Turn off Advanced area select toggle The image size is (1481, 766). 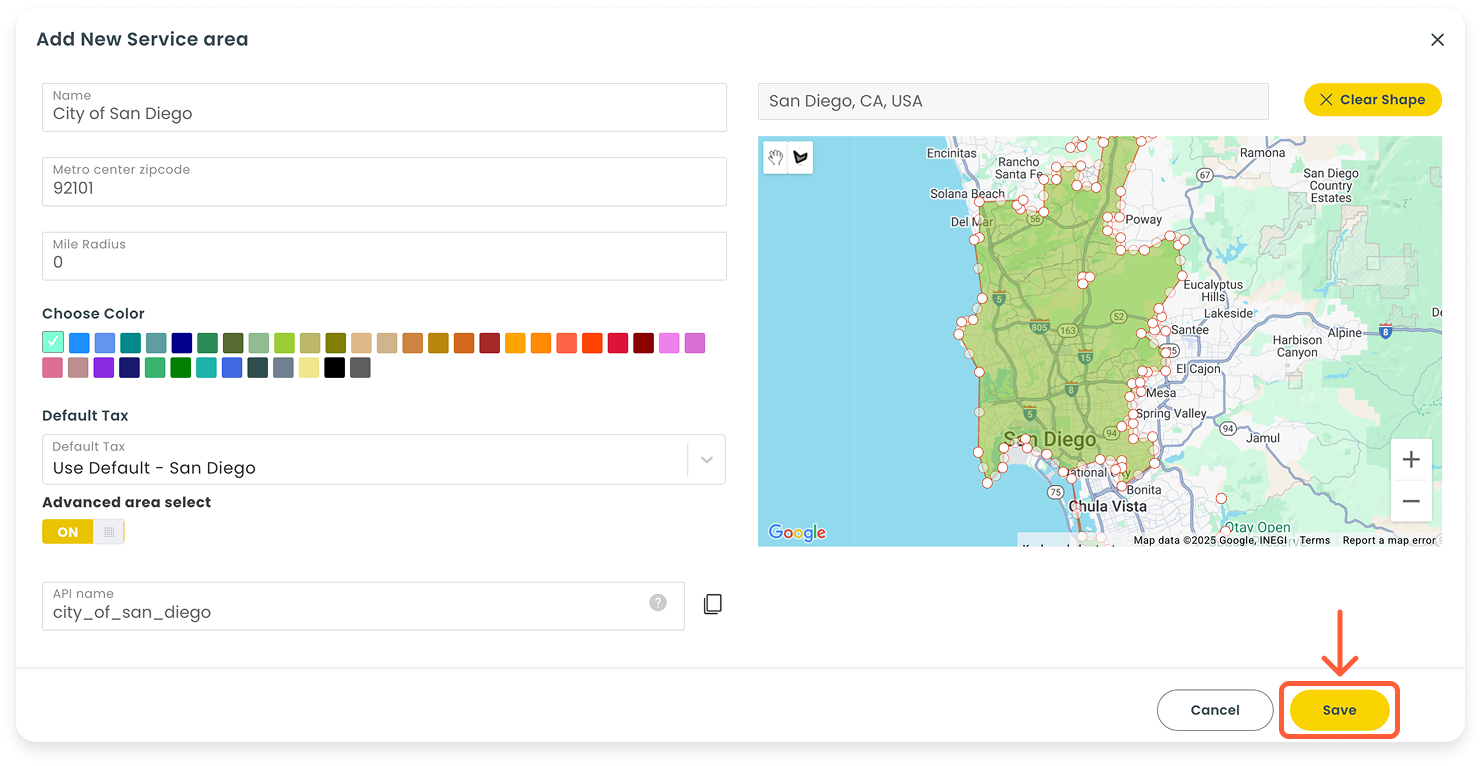[83, 532]
